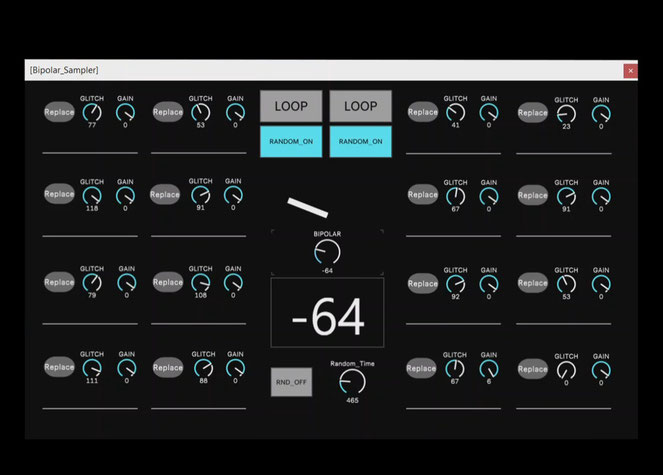
Task: Click the Replace button beside Glitch 111
Action: [x=59, y=367]
